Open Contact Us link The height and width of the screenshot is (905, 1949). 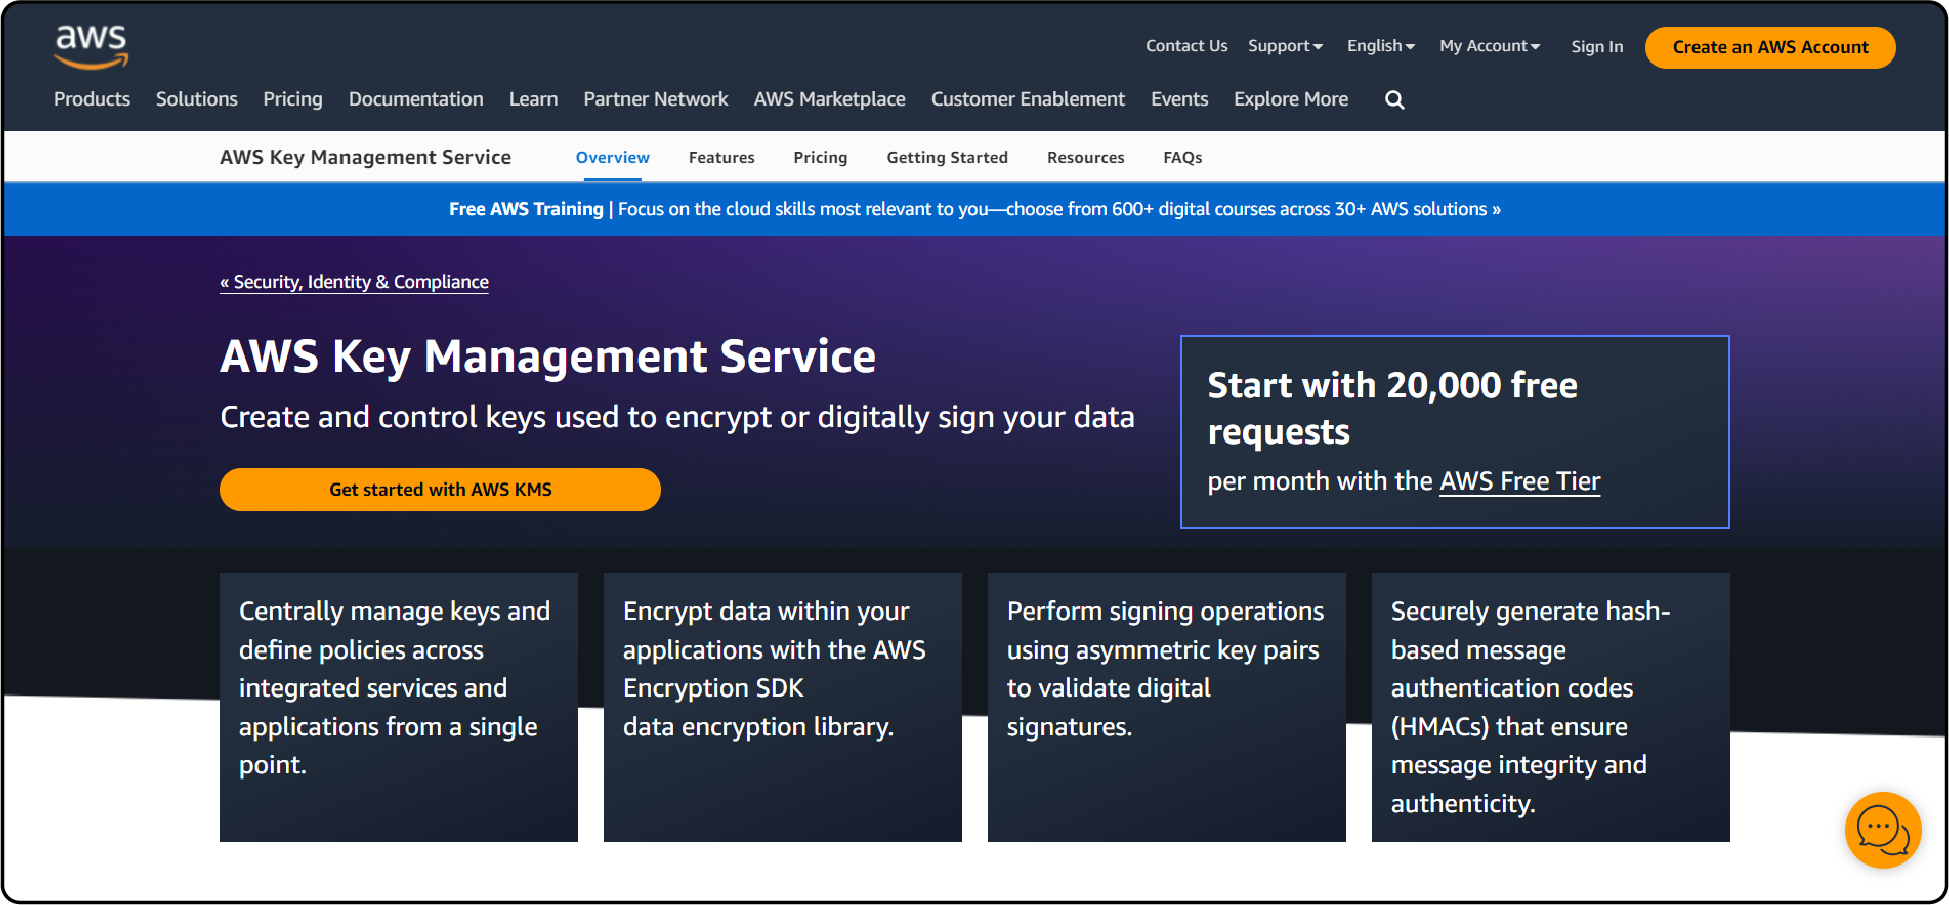pos(1186,46)
